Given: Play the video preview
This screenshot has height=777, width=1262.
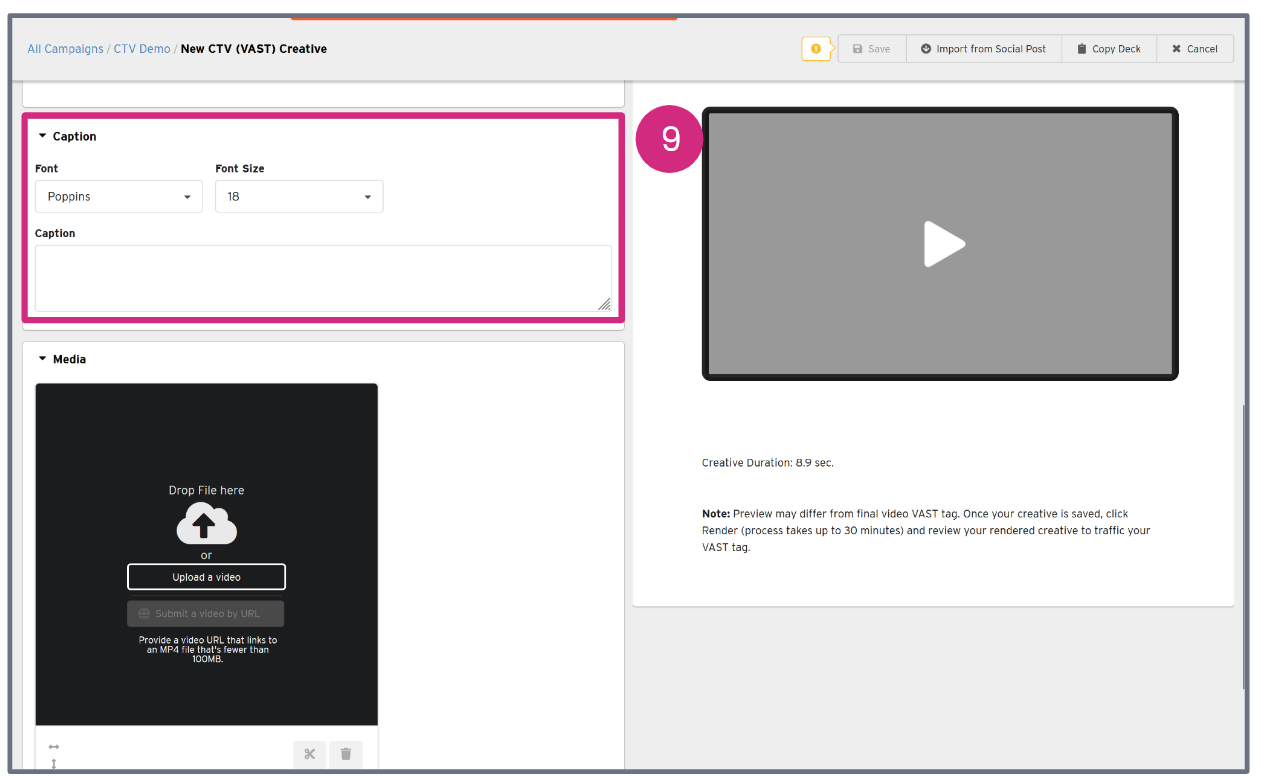Looking at the screenshot, I should coord(941,244).
